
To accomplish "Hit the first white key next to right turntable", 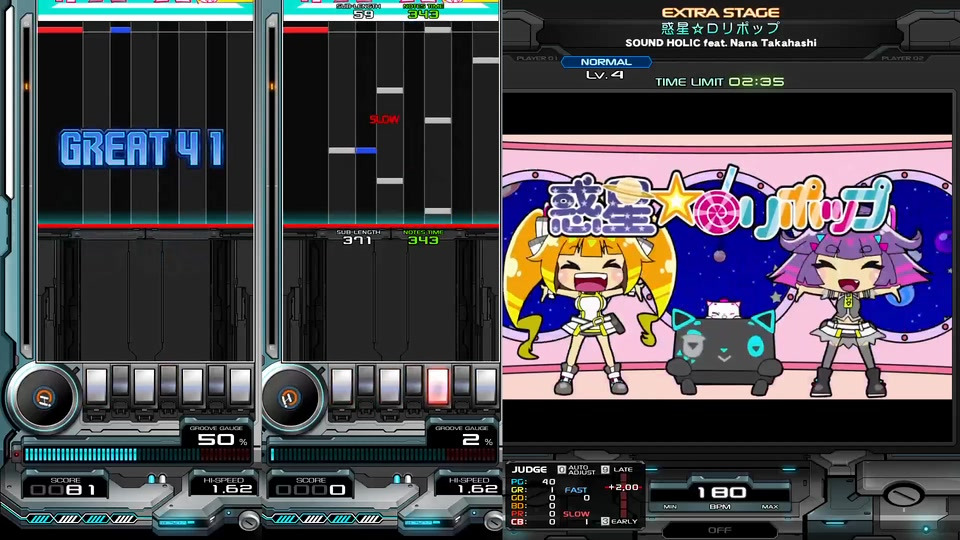I will pyautogui.click(x=342, y=386).
